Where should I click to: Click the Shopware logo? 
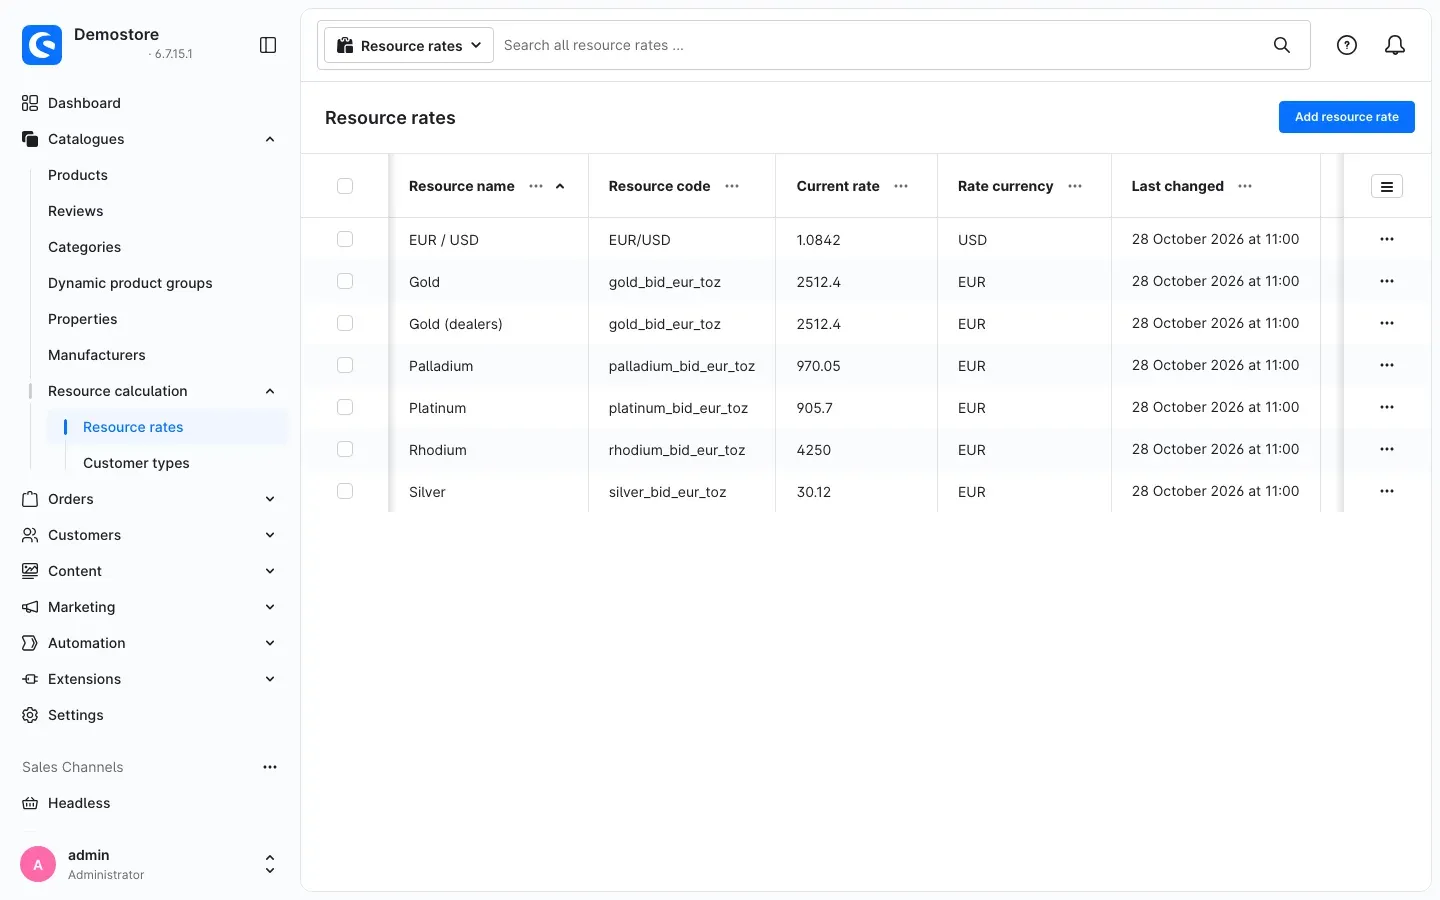tap(42, 45)
